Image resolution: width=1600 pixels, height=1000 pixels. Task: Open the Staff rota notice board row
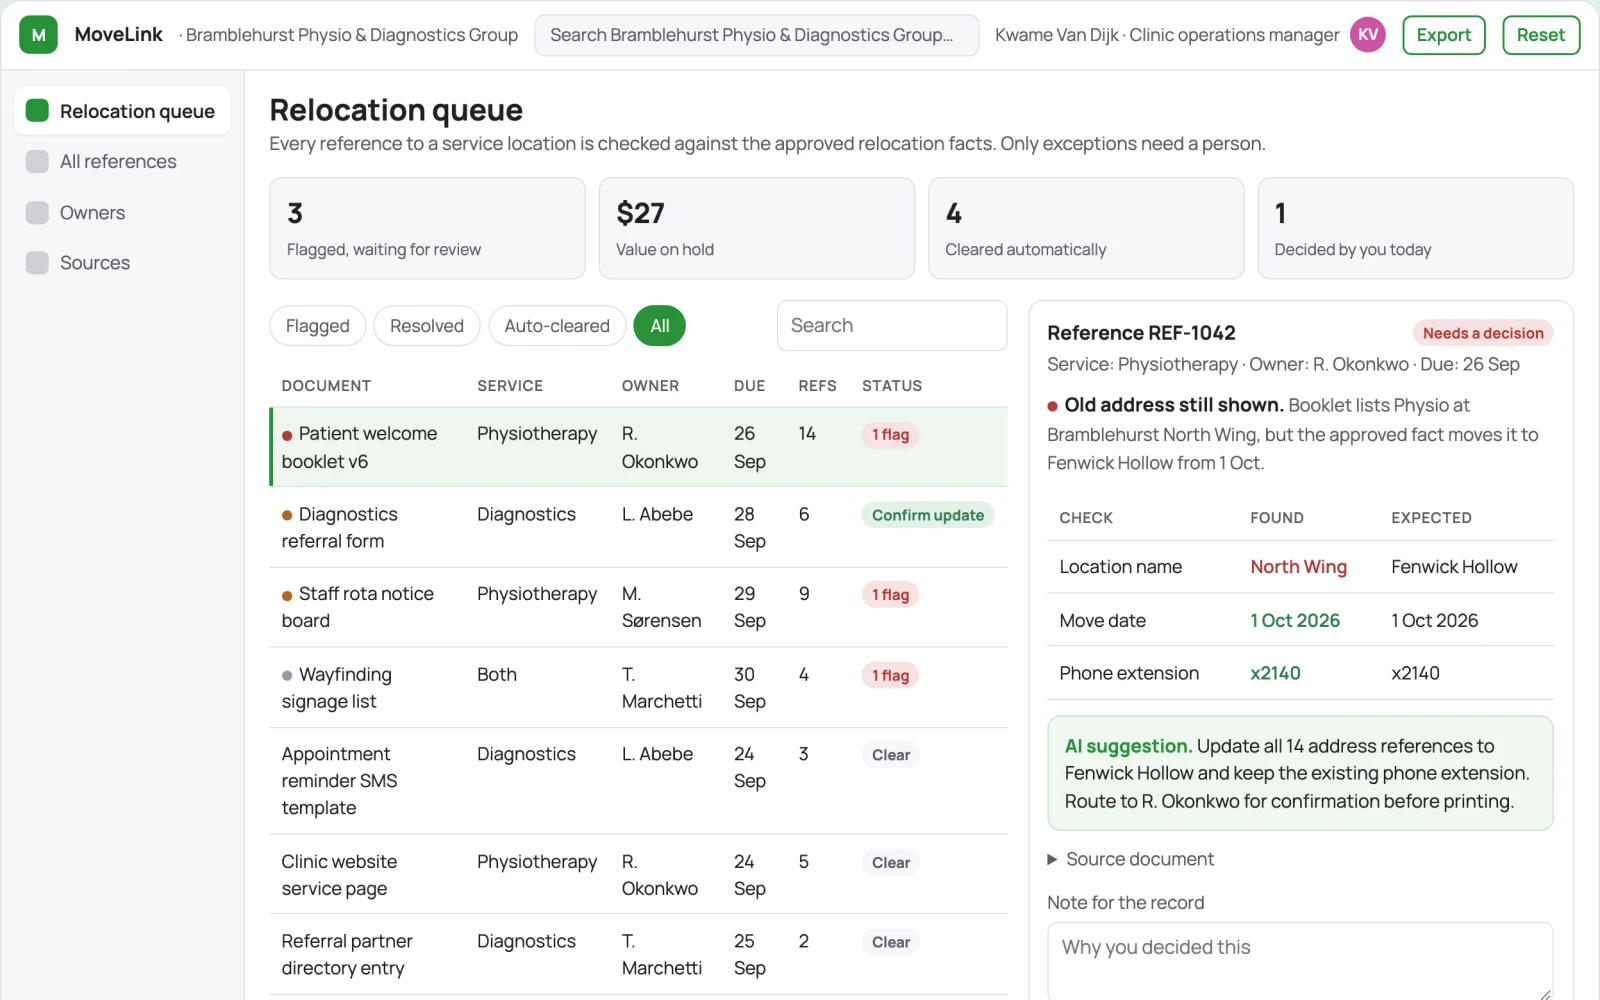pyautogui.click(x=639, y=607)
